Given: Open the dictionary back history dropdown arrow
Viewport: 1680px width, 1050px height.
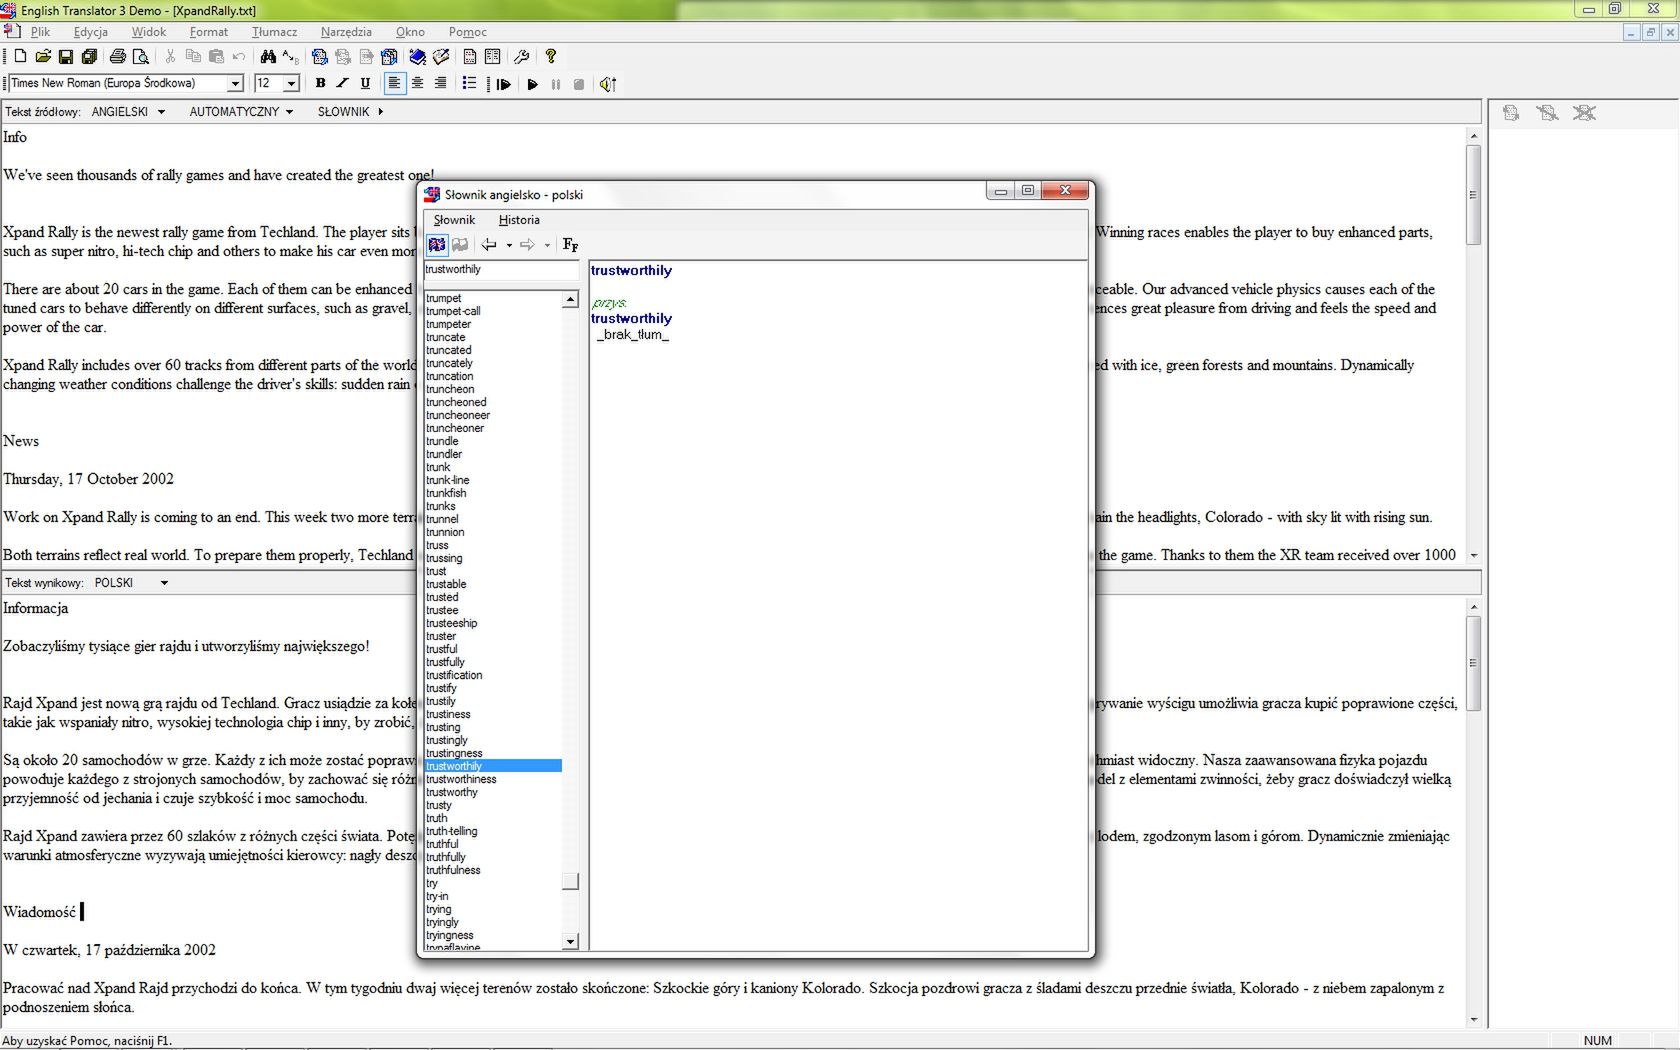Looking at the screenshot, I should coord(509,245).
